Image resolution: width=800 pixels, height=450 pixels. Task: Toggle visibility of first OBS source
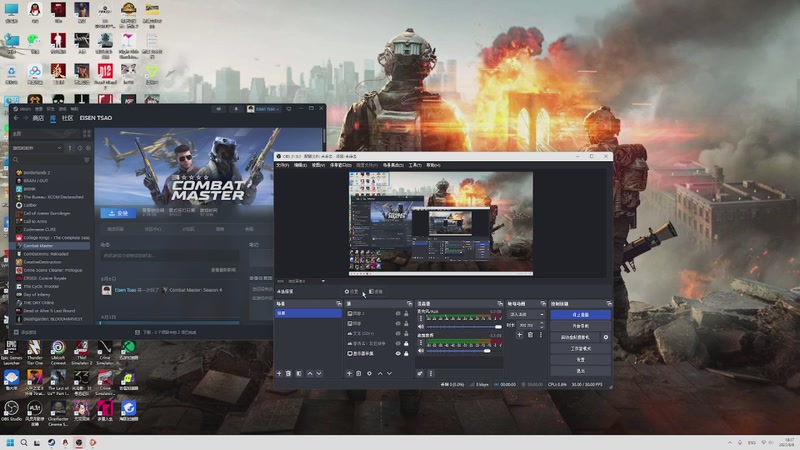(398, 313)
